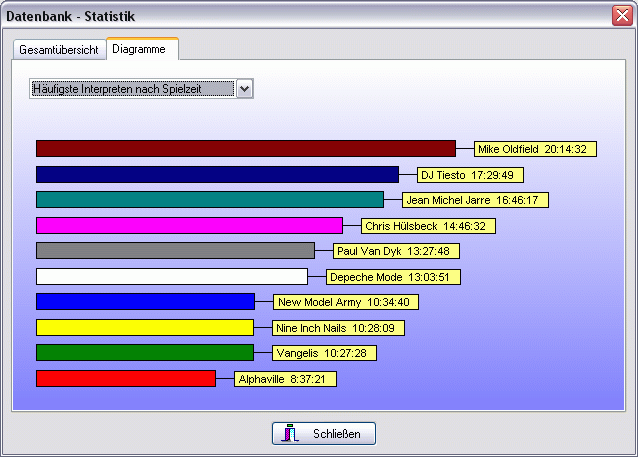
Task: Click the exit door icon on Schließen button
Action: click(x=290, y=433)
